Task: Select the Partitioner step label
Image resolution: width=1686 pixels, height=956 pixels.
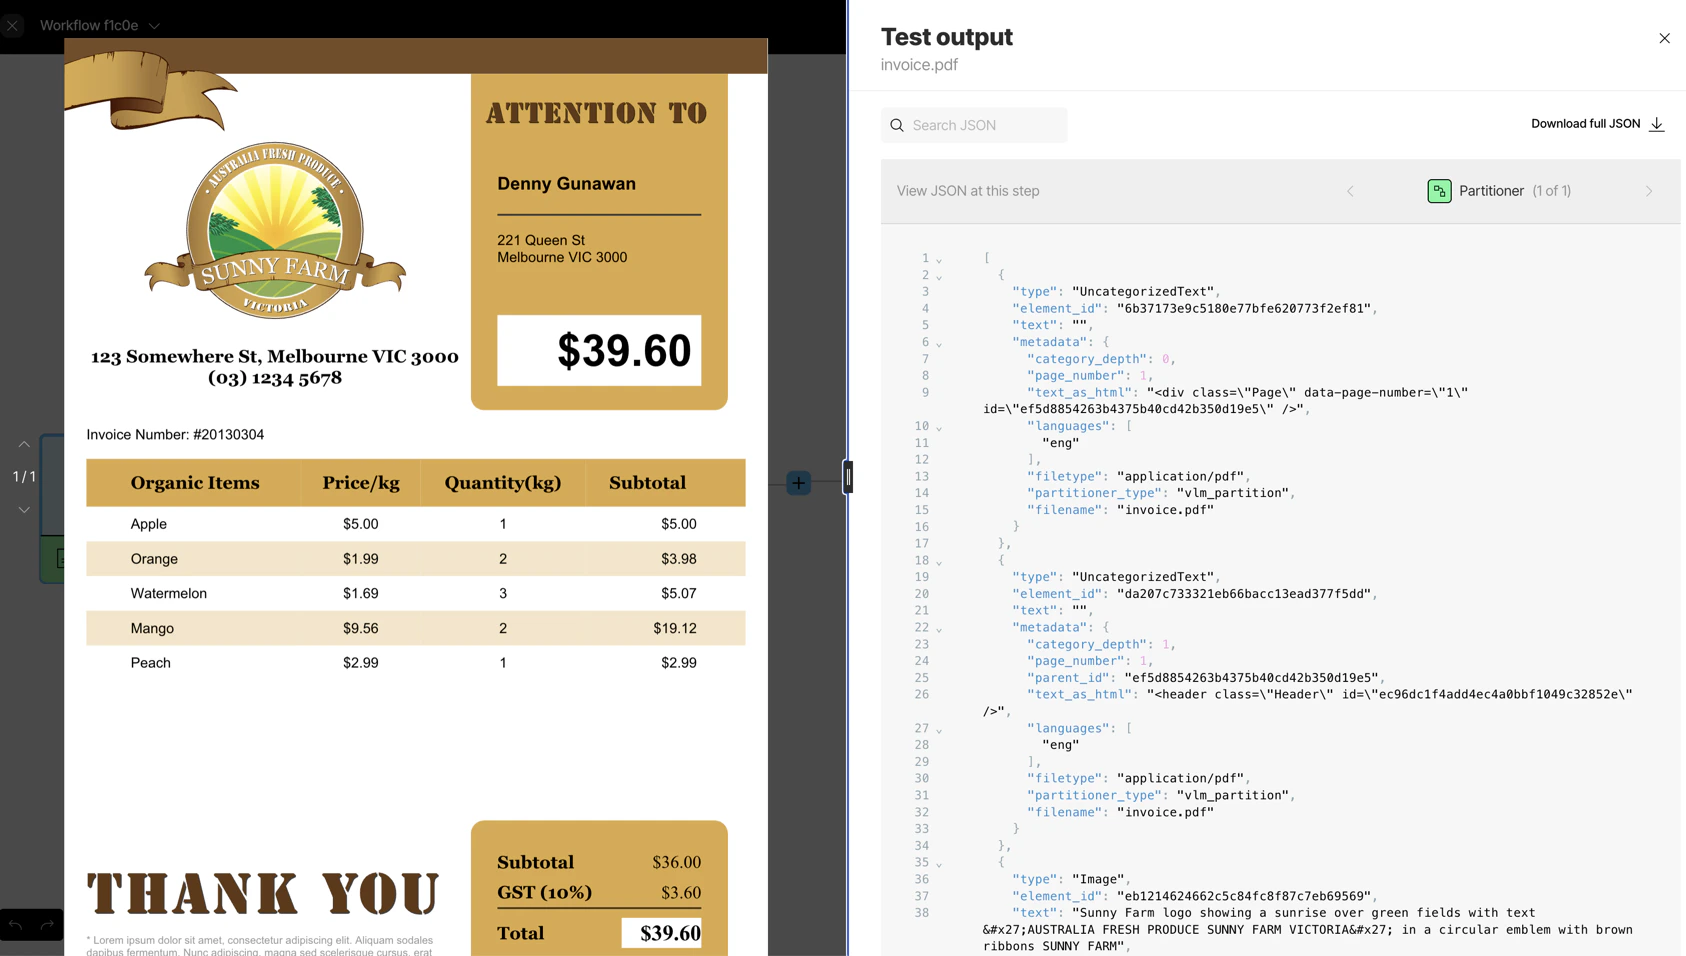Action: click(x=1491, y=191)
